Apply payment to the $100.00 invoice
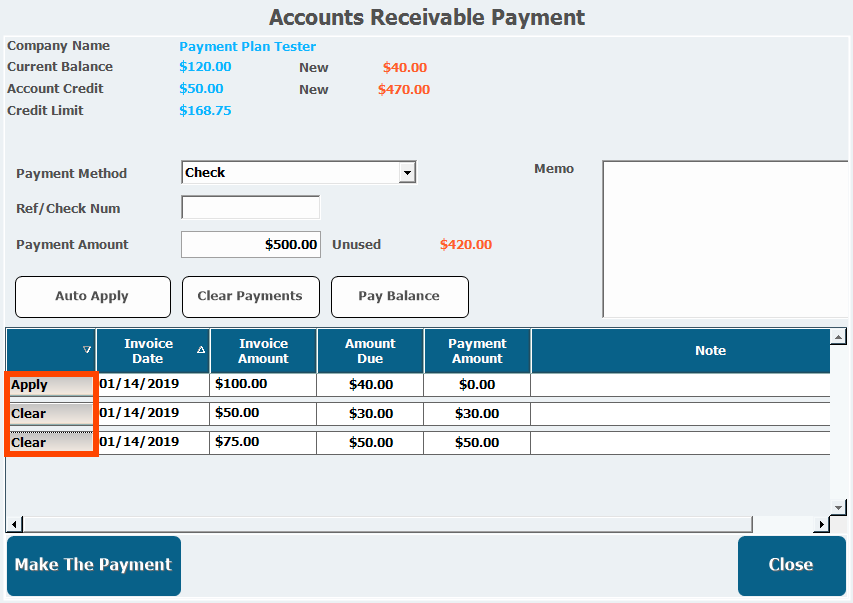This screenshot has width=853, height=603. tap(51, 385)
